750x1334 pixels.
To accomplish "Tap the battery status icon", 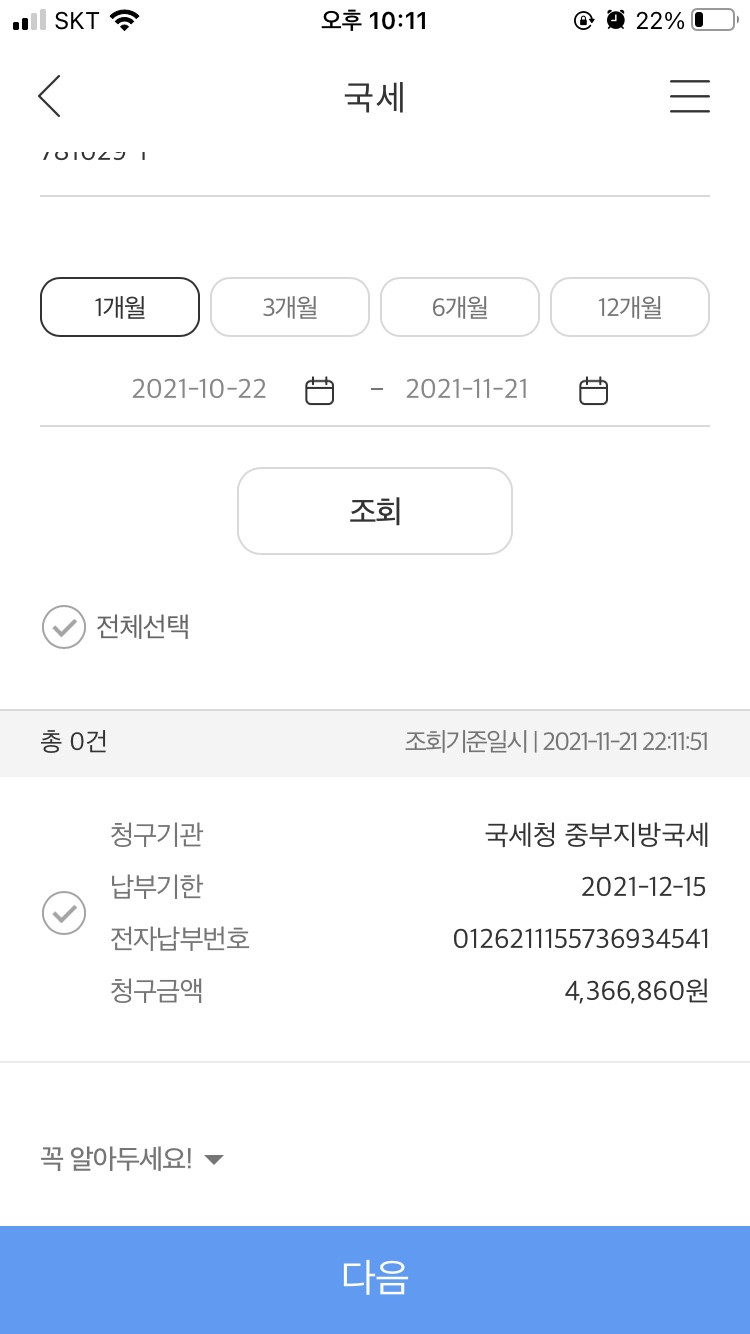I will click(714, 20).
